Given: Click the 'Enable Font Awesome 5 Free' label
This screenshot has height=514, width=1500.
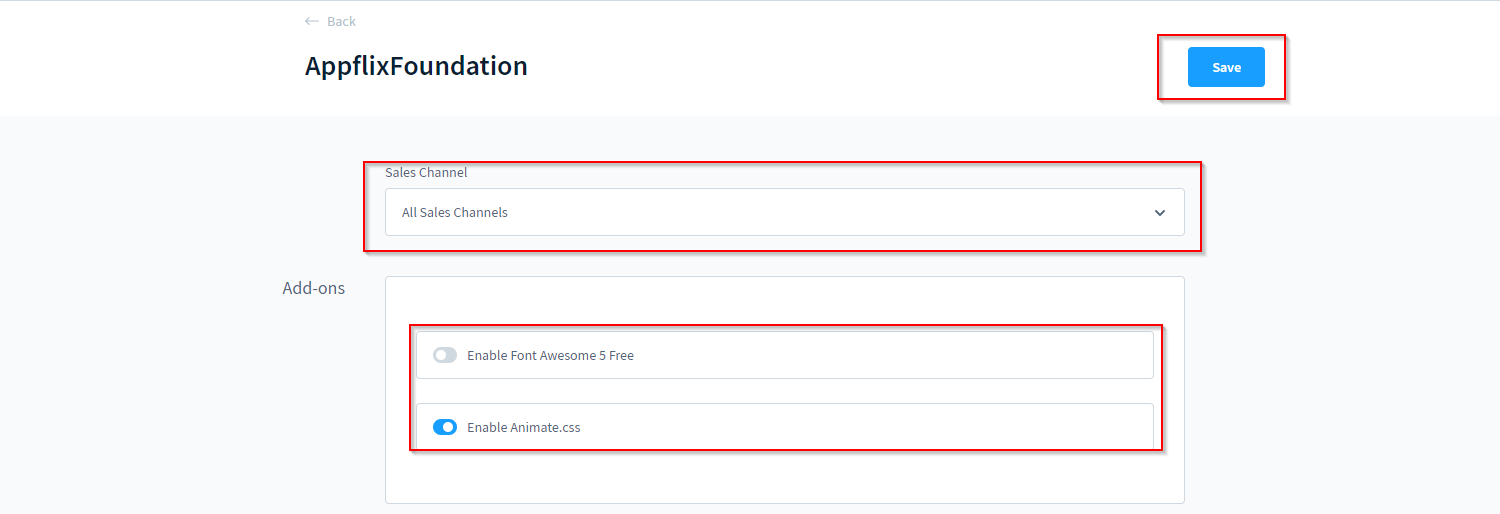Looking at the screenshot, I should [x=550, y=355].
